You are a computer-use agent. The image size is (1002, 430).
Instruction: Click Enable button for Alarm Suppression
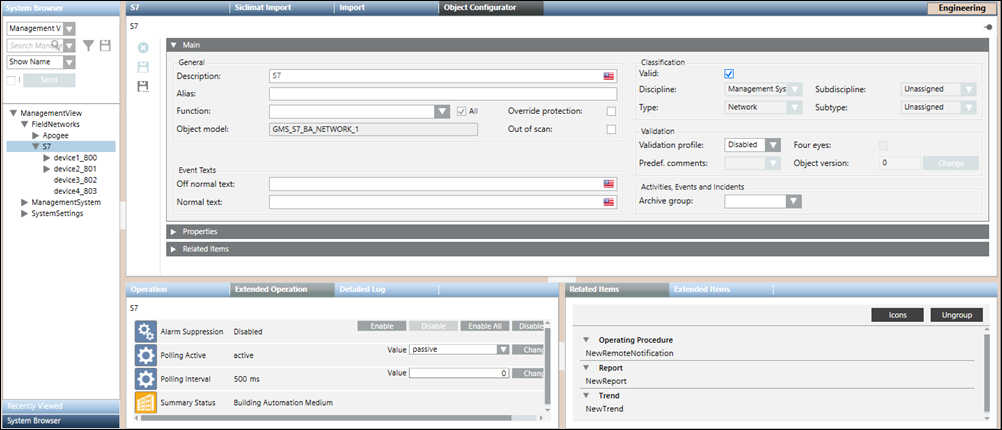click(x=381, y=326)
